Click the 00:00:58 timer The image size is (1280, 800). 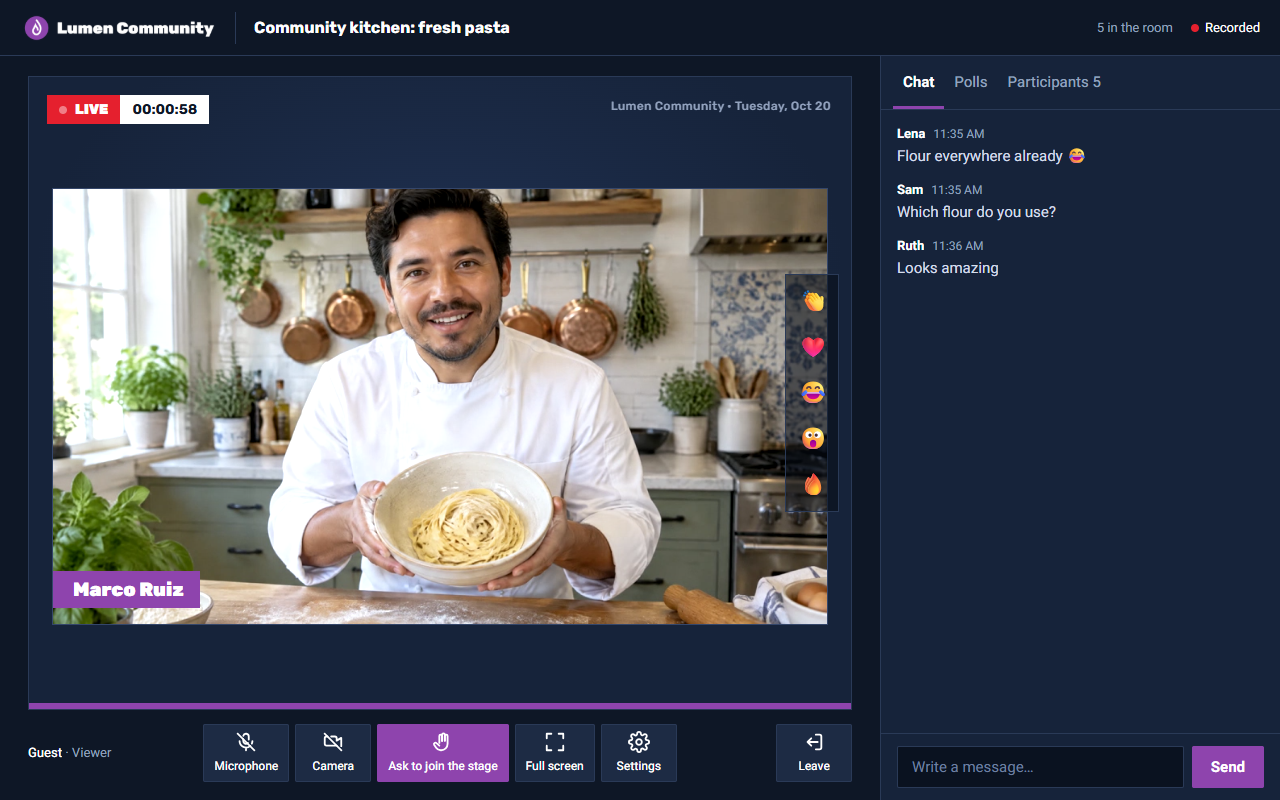pyautogui.click(x=165, y=110)
